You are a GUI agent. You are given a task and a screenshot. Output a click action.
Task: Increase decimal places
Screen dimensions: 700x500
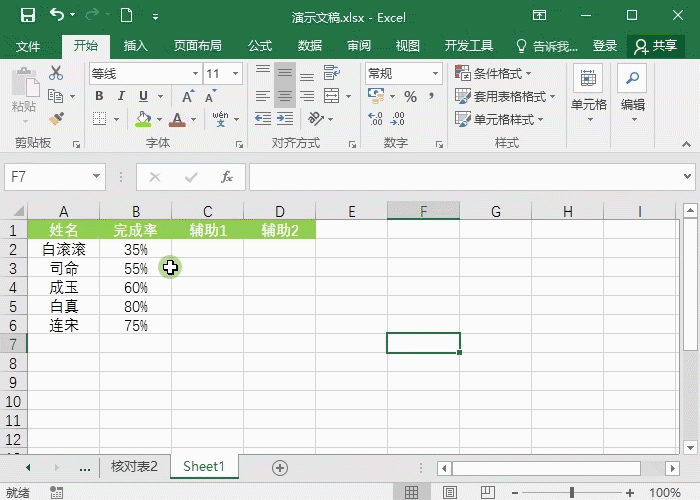click(x=375, y=119)
